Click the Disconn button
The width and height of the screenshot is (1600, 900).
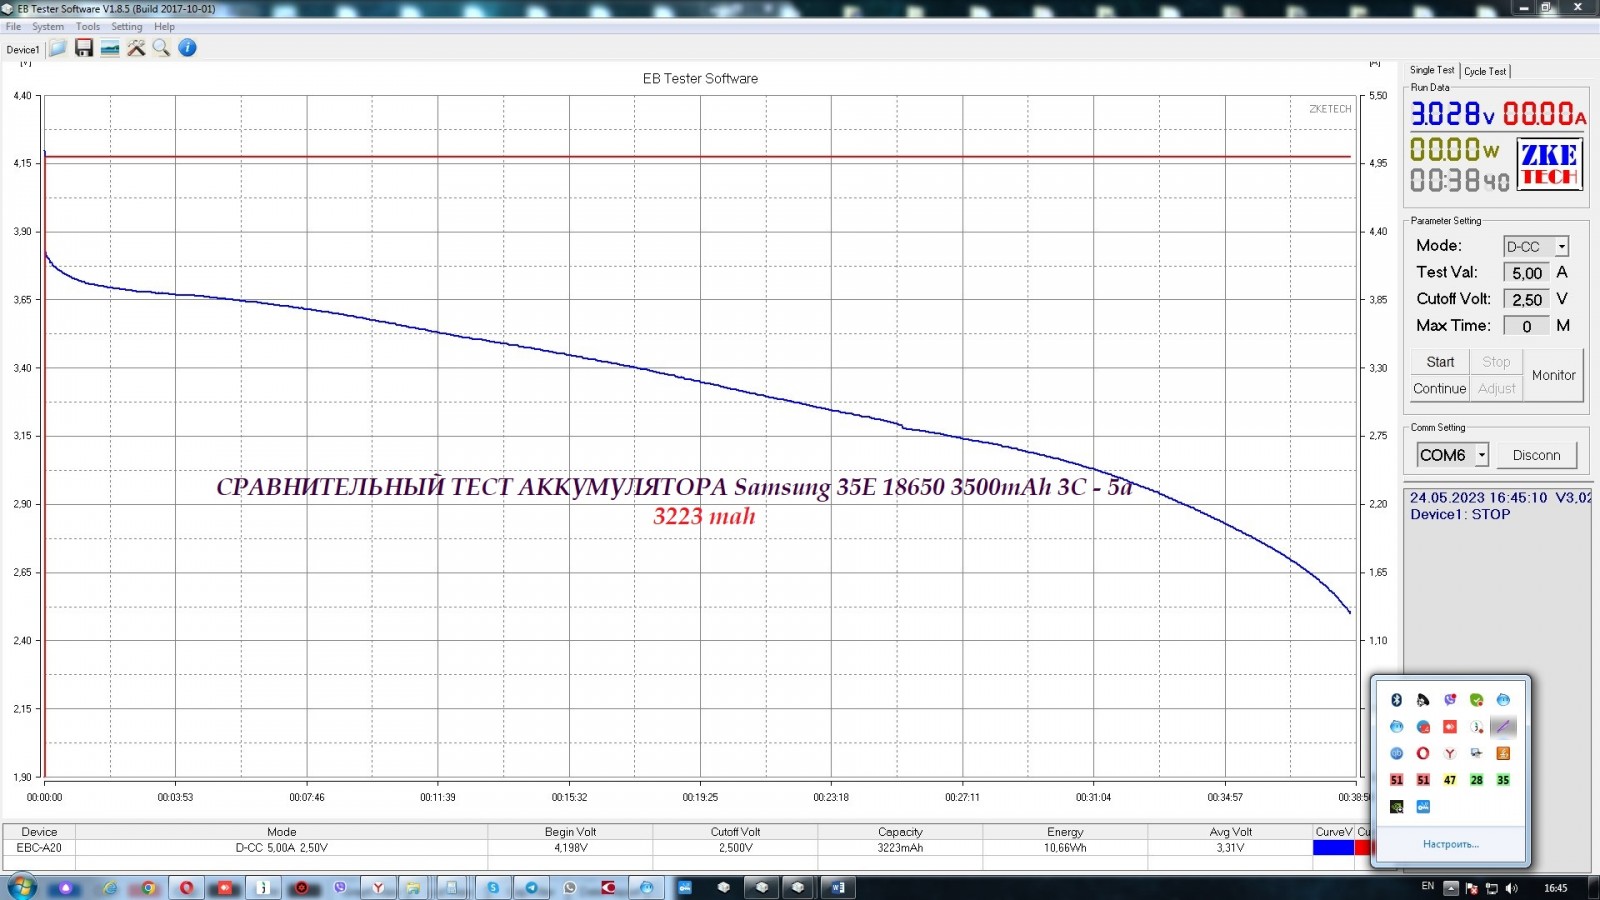1536,455
